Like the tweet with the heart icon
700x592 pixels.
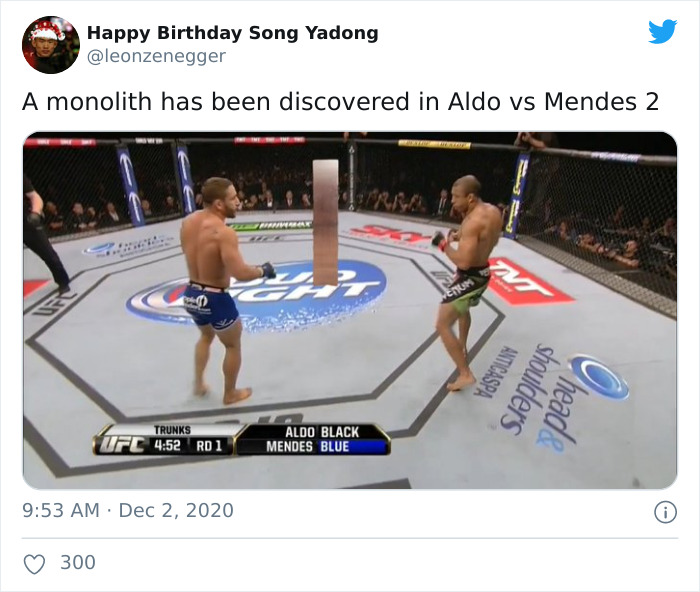point(34,563)
